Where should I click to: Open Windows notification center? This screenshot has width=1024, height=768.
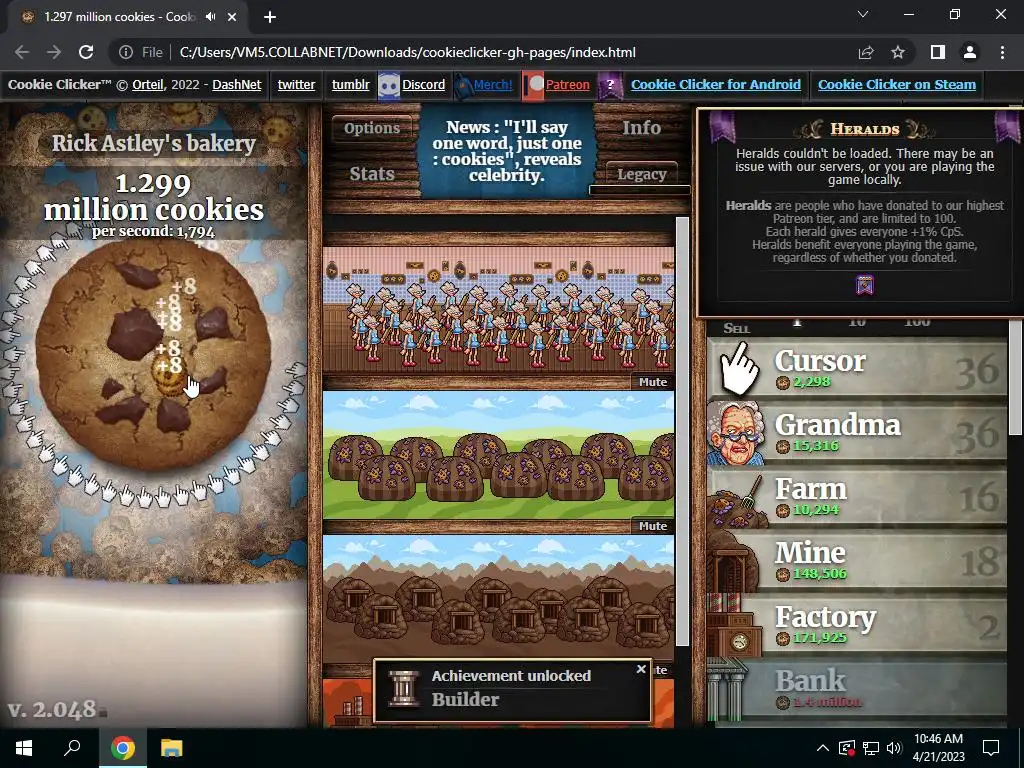[991, 748]
